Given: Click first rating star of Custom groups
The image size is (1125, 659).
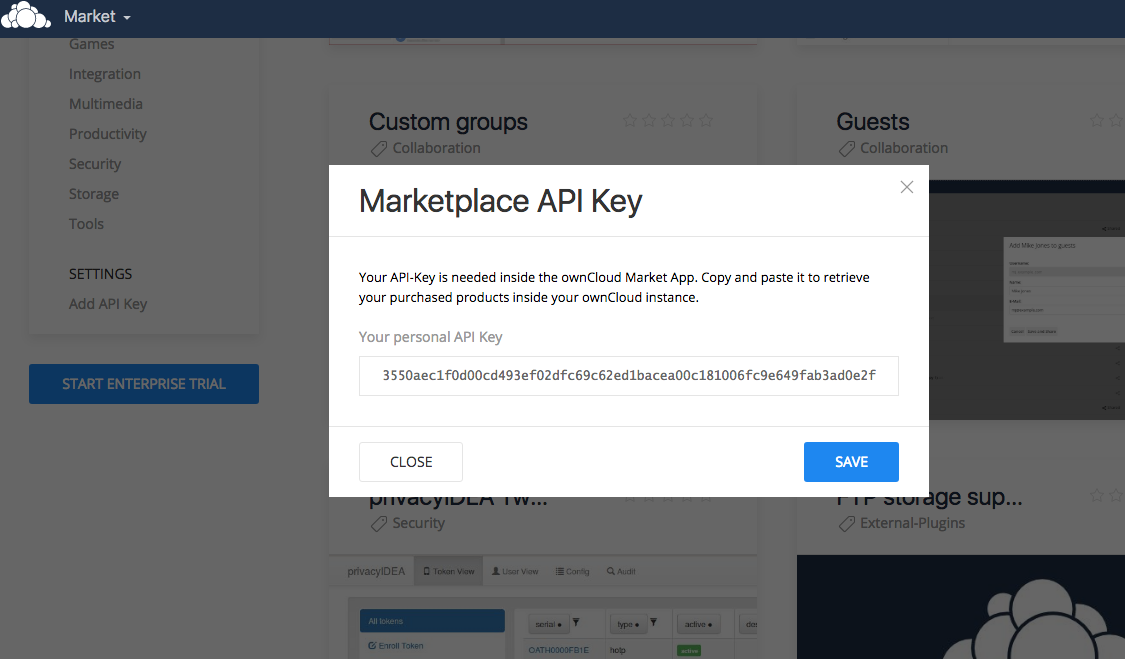Looking at the screenshot, I should 629,121.
